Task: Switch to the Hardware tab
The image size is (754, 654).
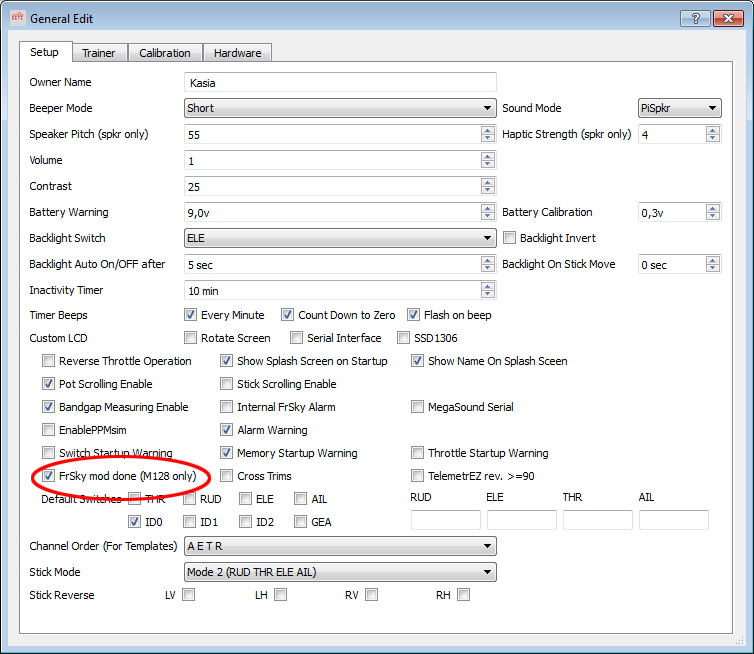Action: 238,53
